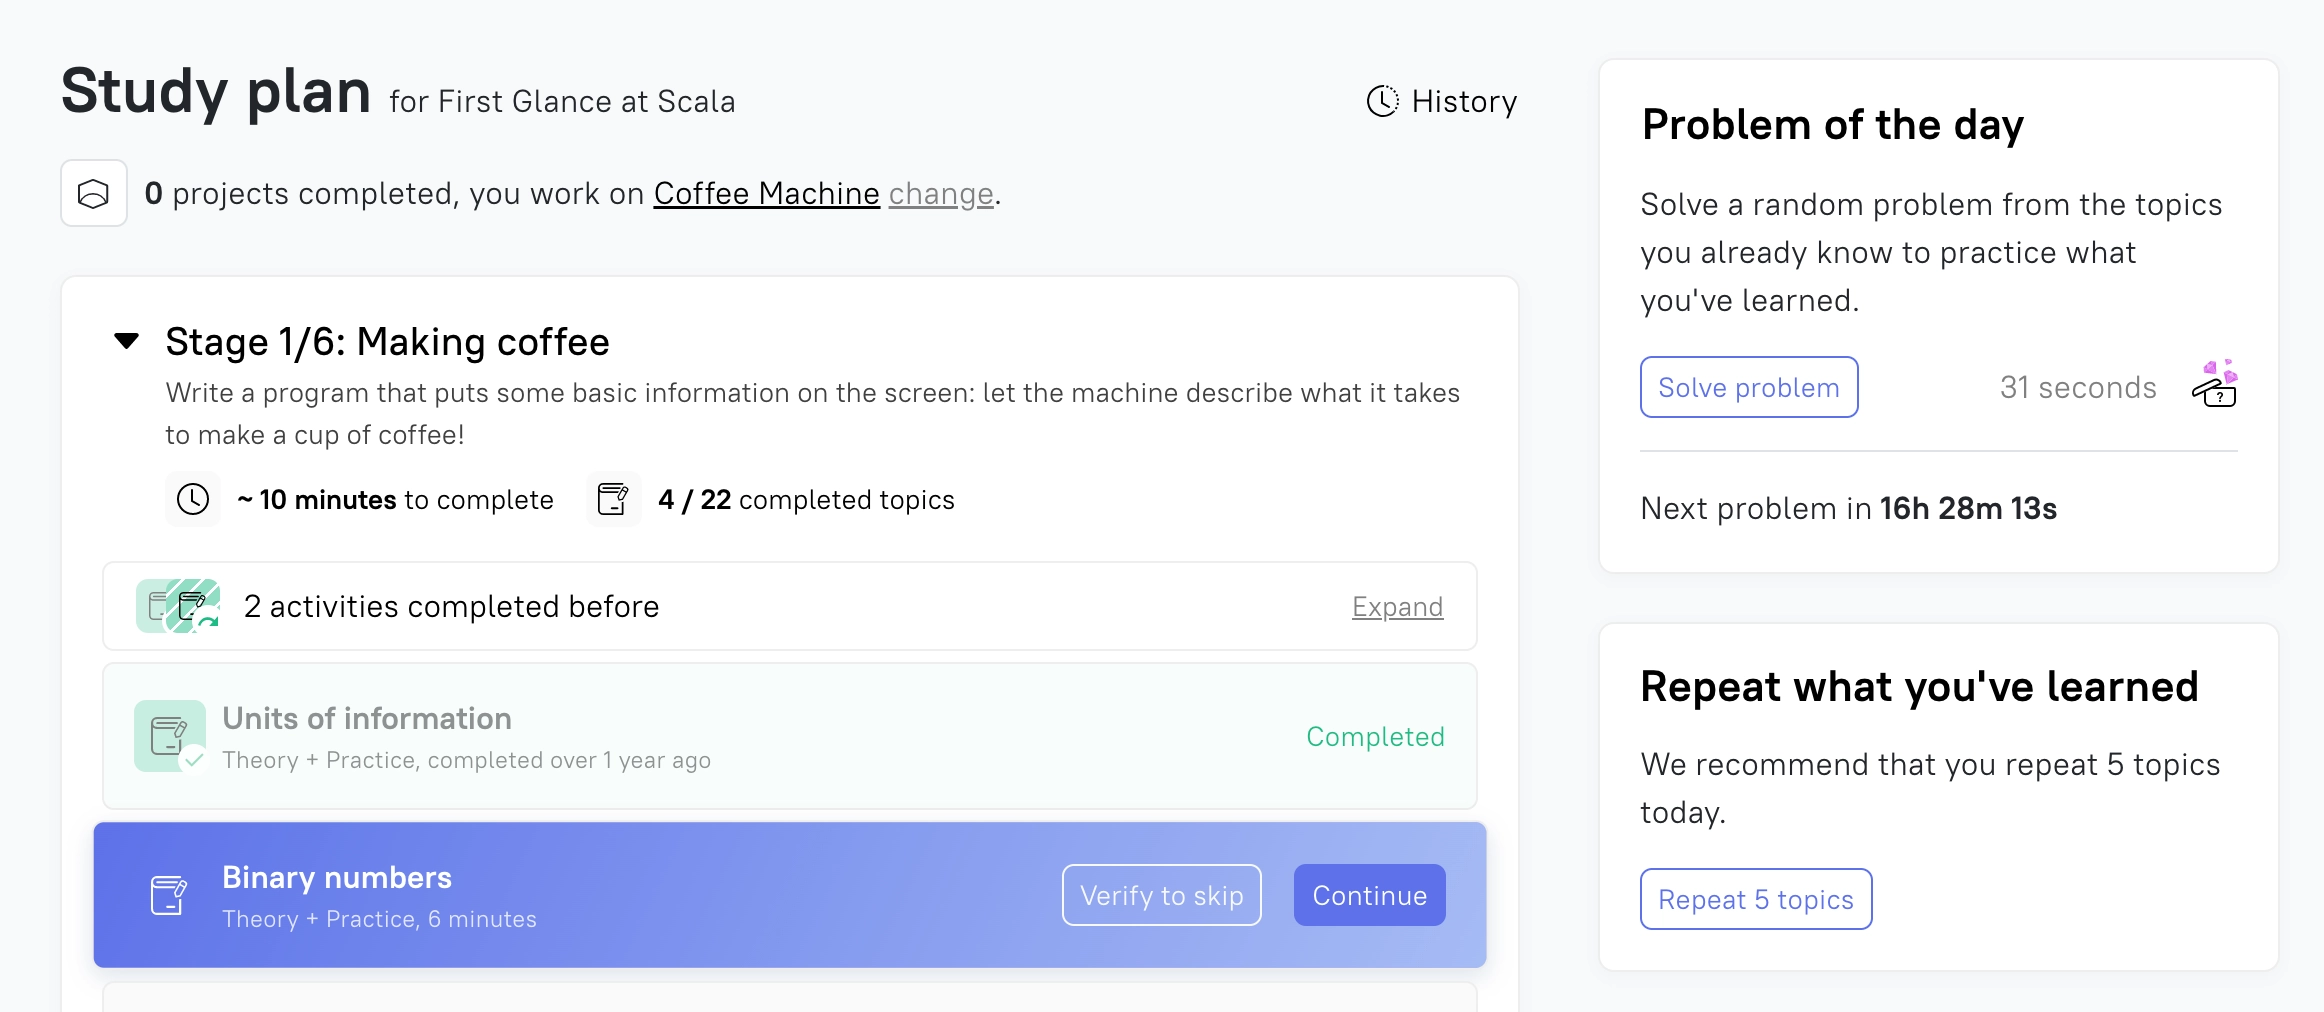This screenshot has height=1012, width=2324.
Task: Collapse the Stage 1/6 triangle
Action: point(127,341)
